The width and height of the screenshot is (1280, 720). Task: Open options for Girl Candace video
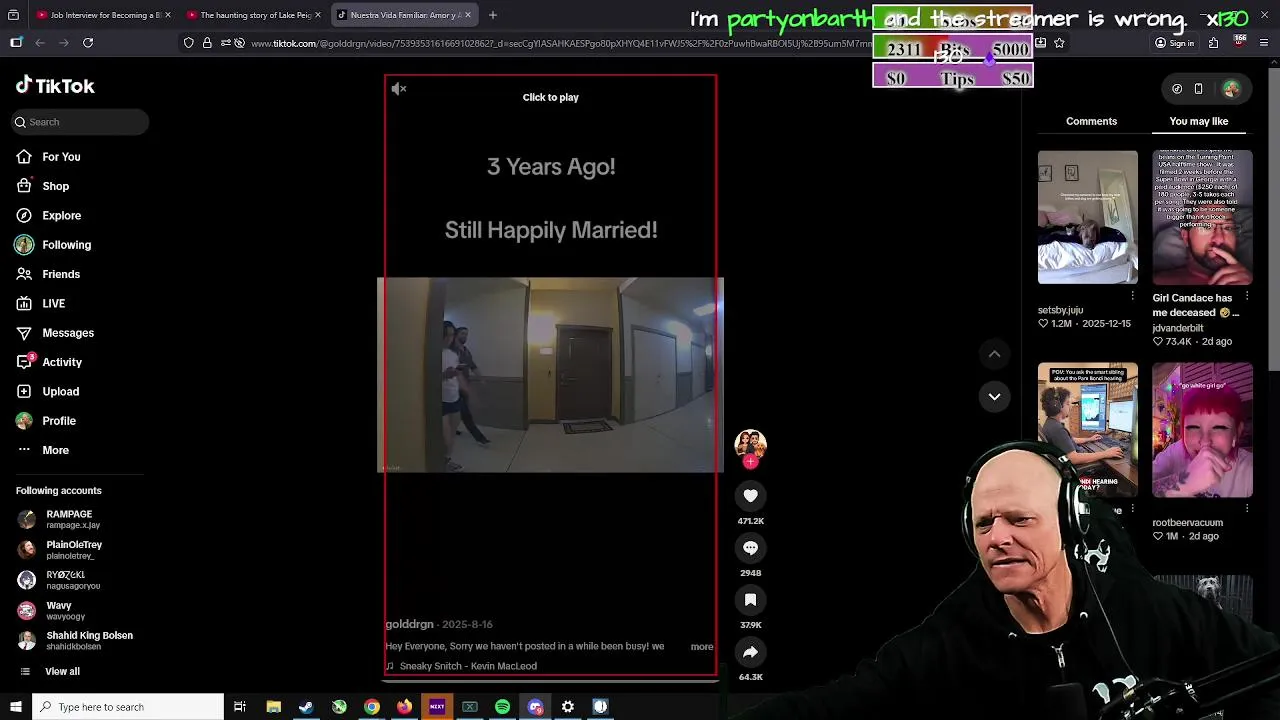tap(1247, 297)
